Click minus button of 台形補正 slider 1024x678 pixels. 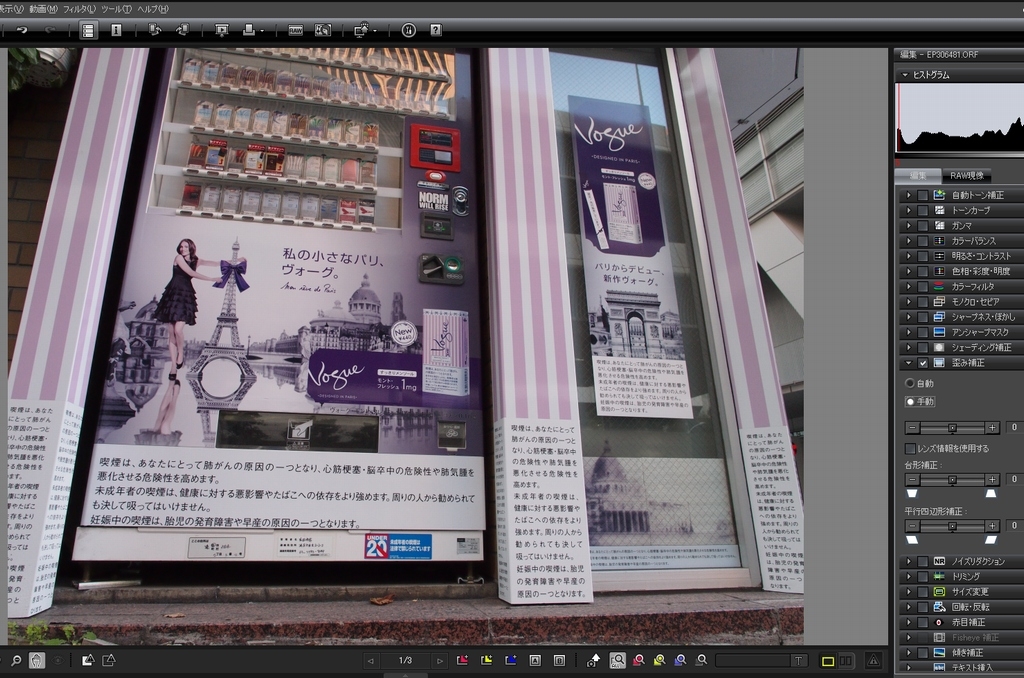click(x=912, y=480)
